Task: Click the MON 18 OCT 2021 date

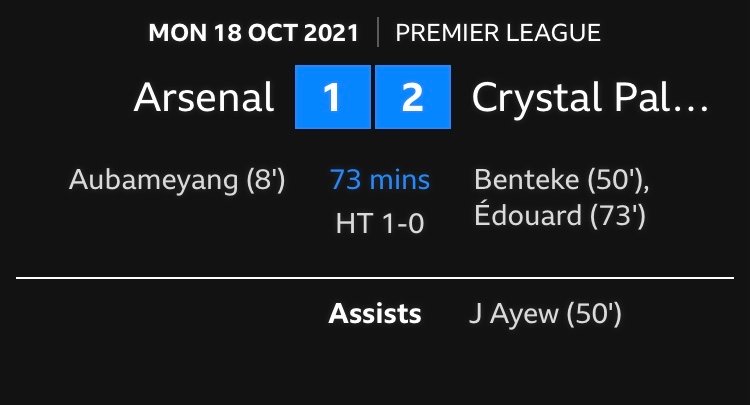Action: tap(253, 33)
